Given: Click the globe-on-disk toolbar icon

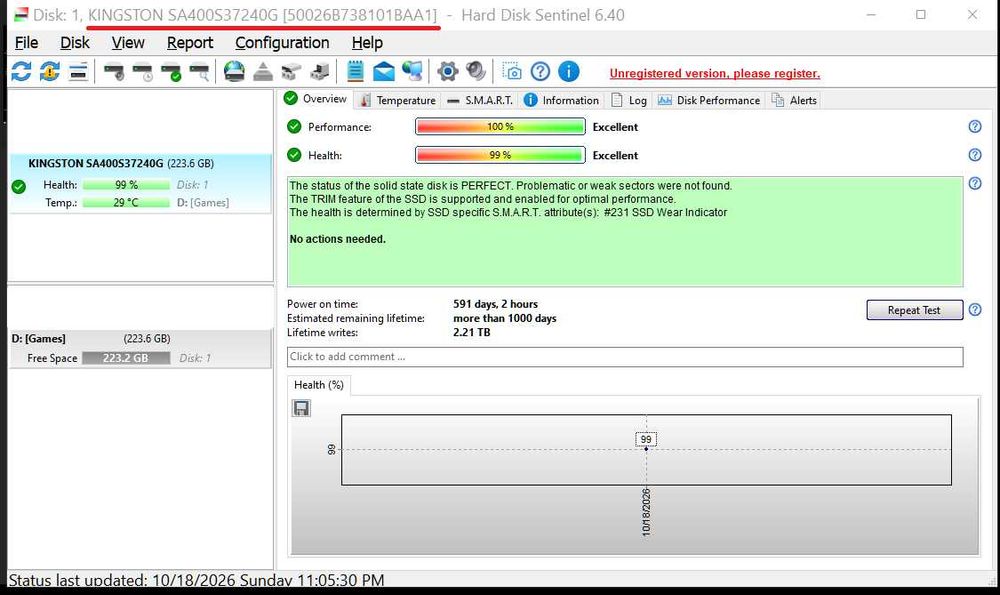Looking at the screenshot, I should point(234,71).
